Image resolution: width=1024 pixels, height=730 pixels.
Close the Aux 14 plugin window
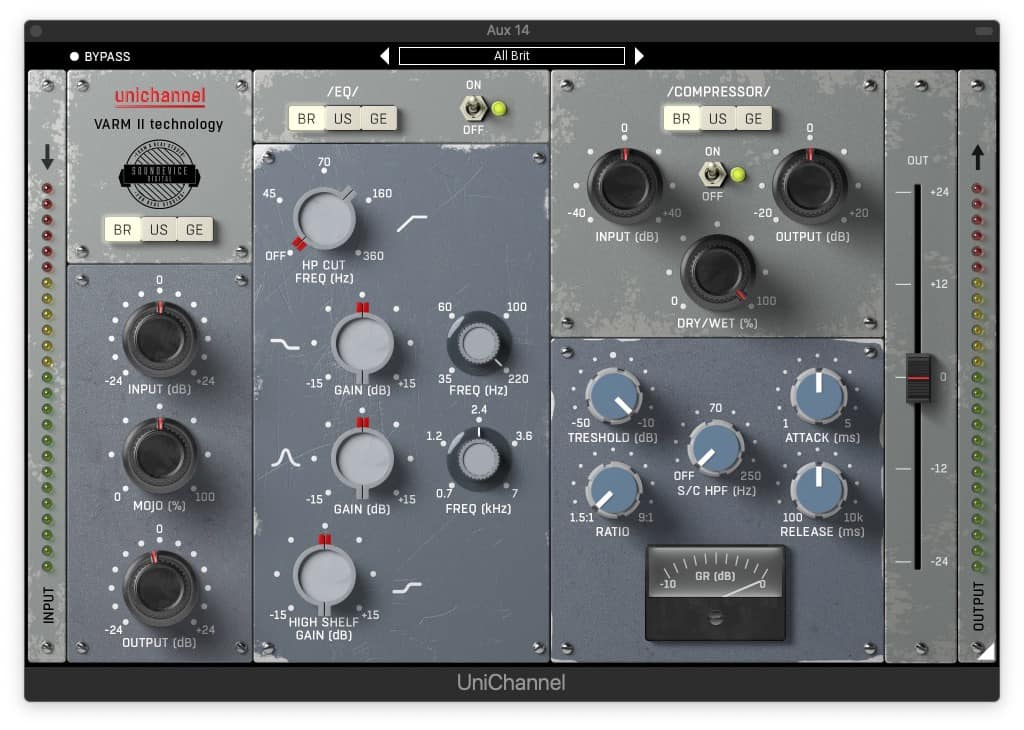tap(36, 31)
